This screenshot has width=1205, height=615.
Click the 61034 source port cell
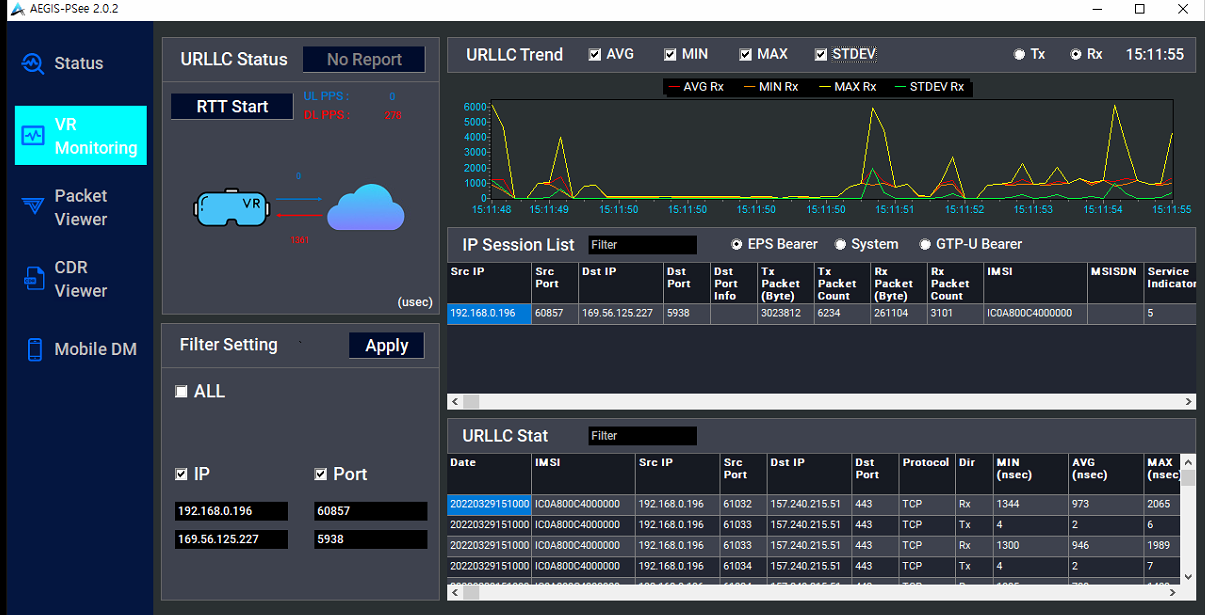point(743,567)
